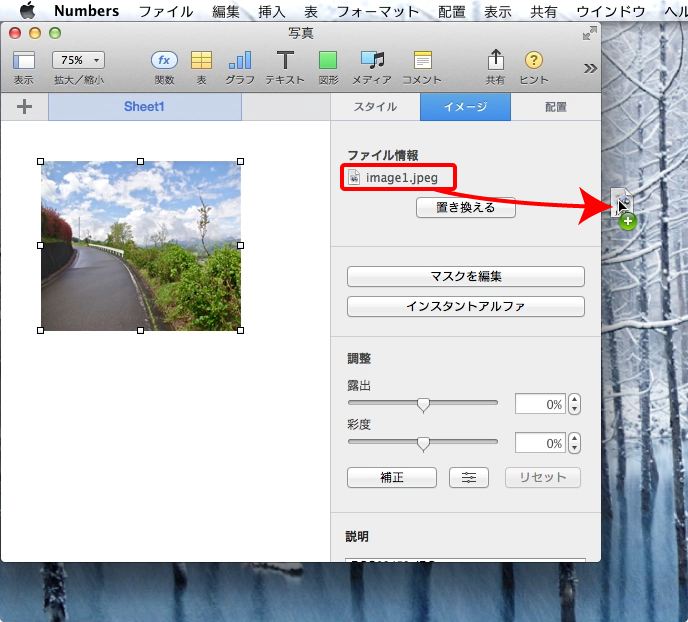Select the Sheet1 tab
688x622 pixels.
pyautogui.click(x=144, y=107)
